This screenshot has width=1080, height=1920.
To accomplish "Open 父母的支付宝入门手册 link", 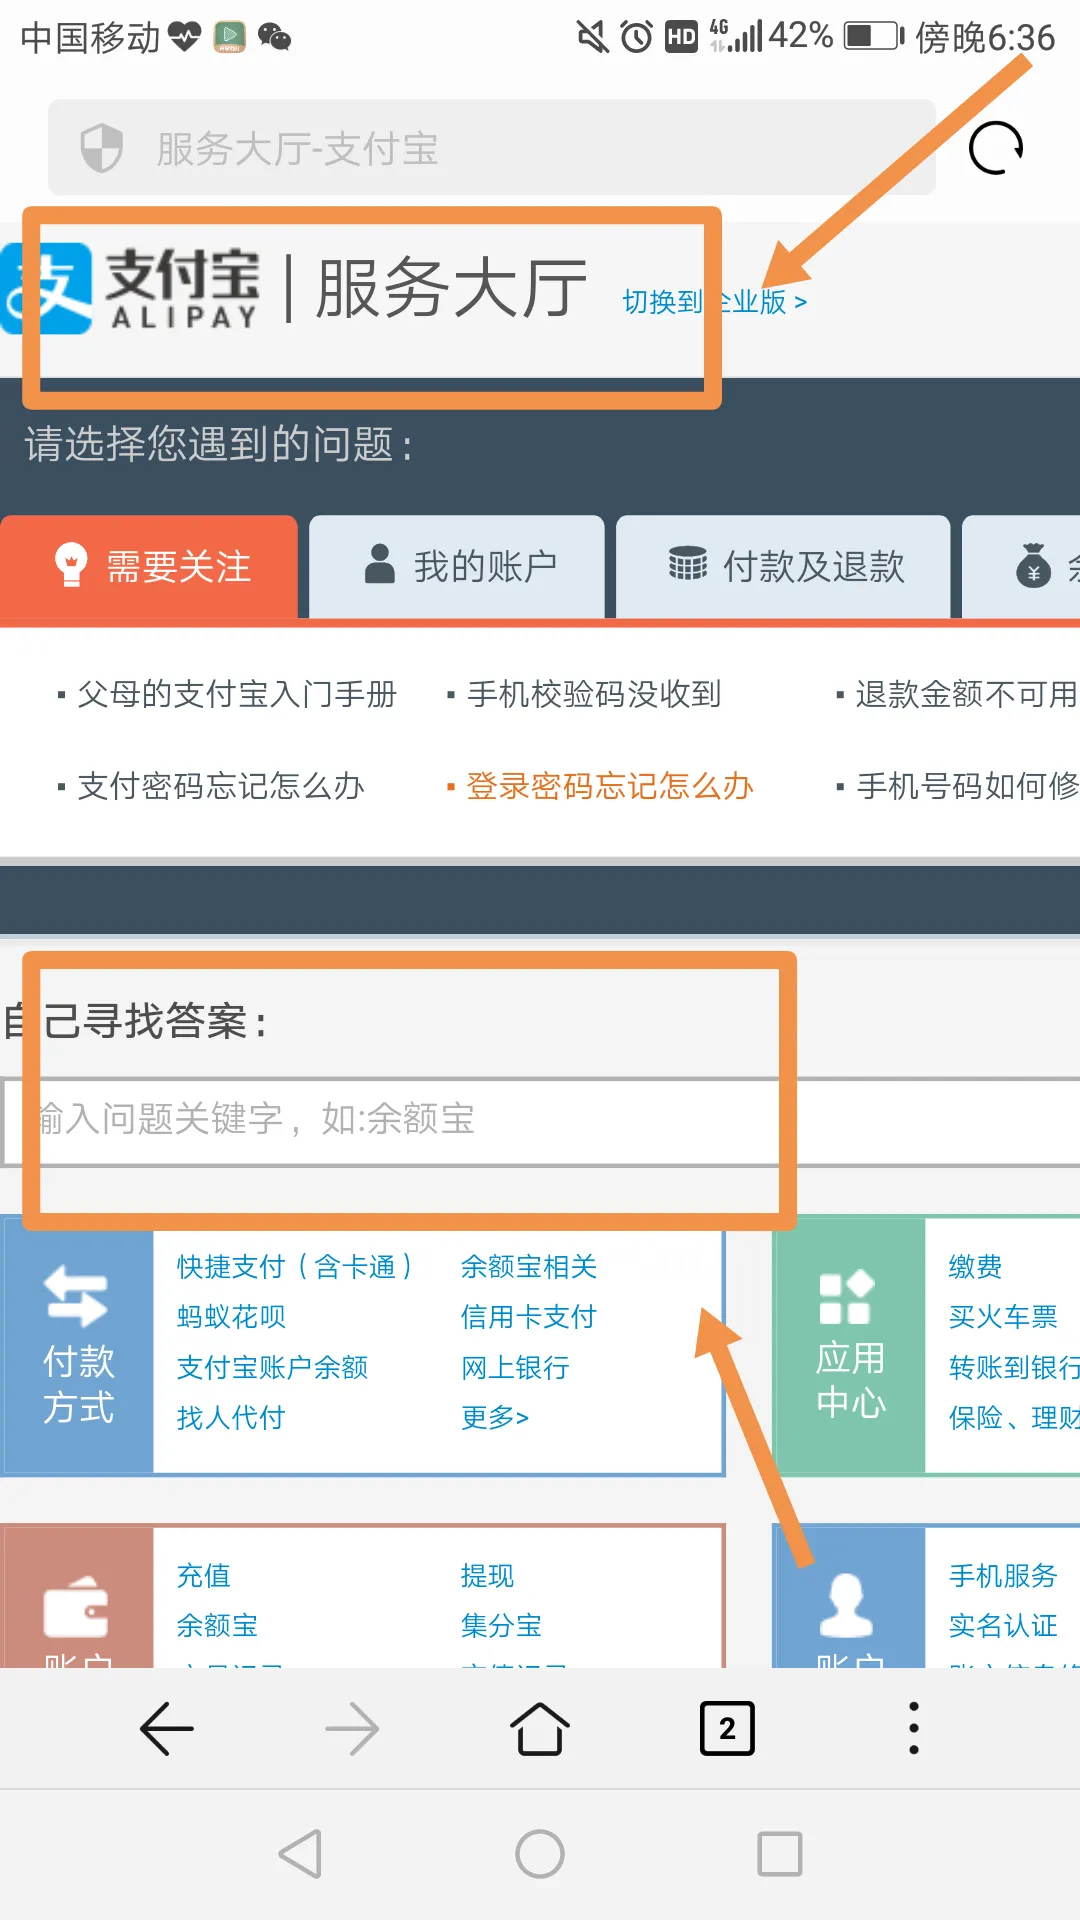I will point(237,694).
